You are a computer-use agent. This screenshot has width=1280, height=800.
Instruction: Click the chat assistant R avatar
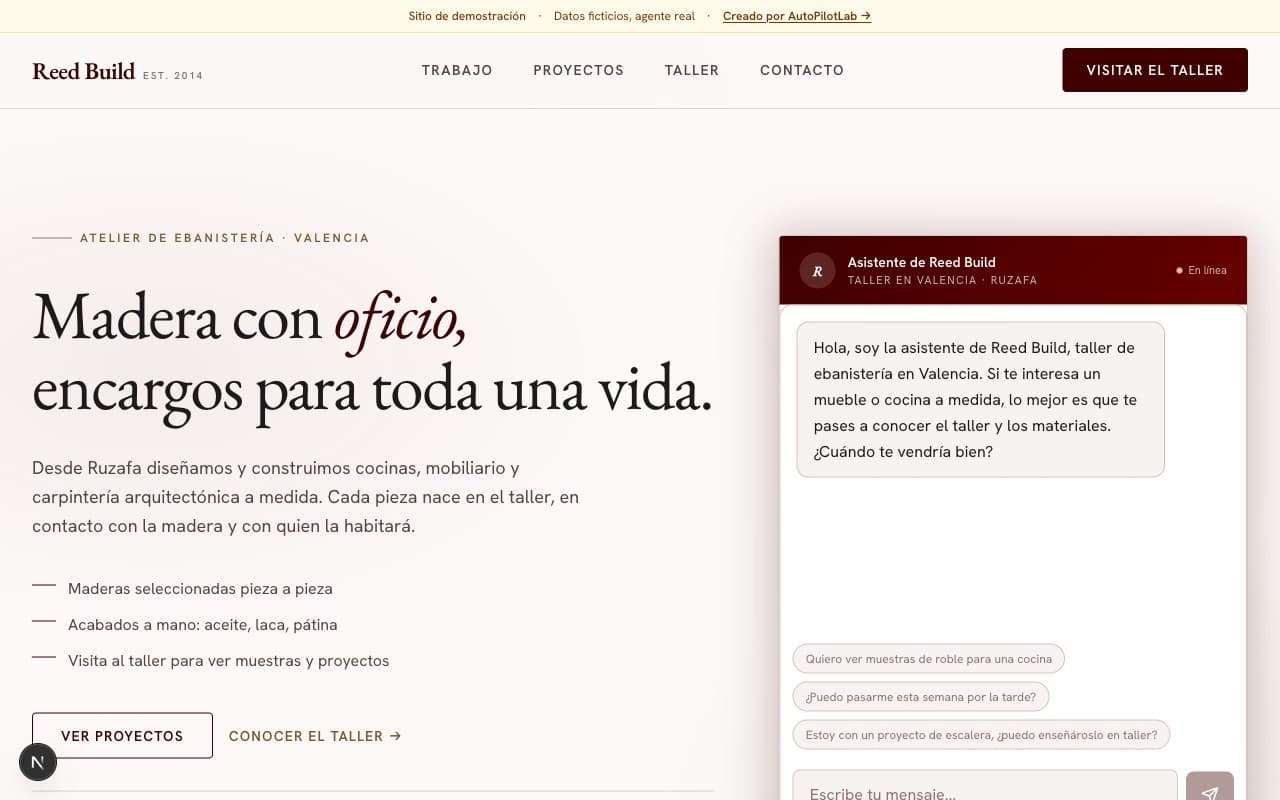[817, 271]
